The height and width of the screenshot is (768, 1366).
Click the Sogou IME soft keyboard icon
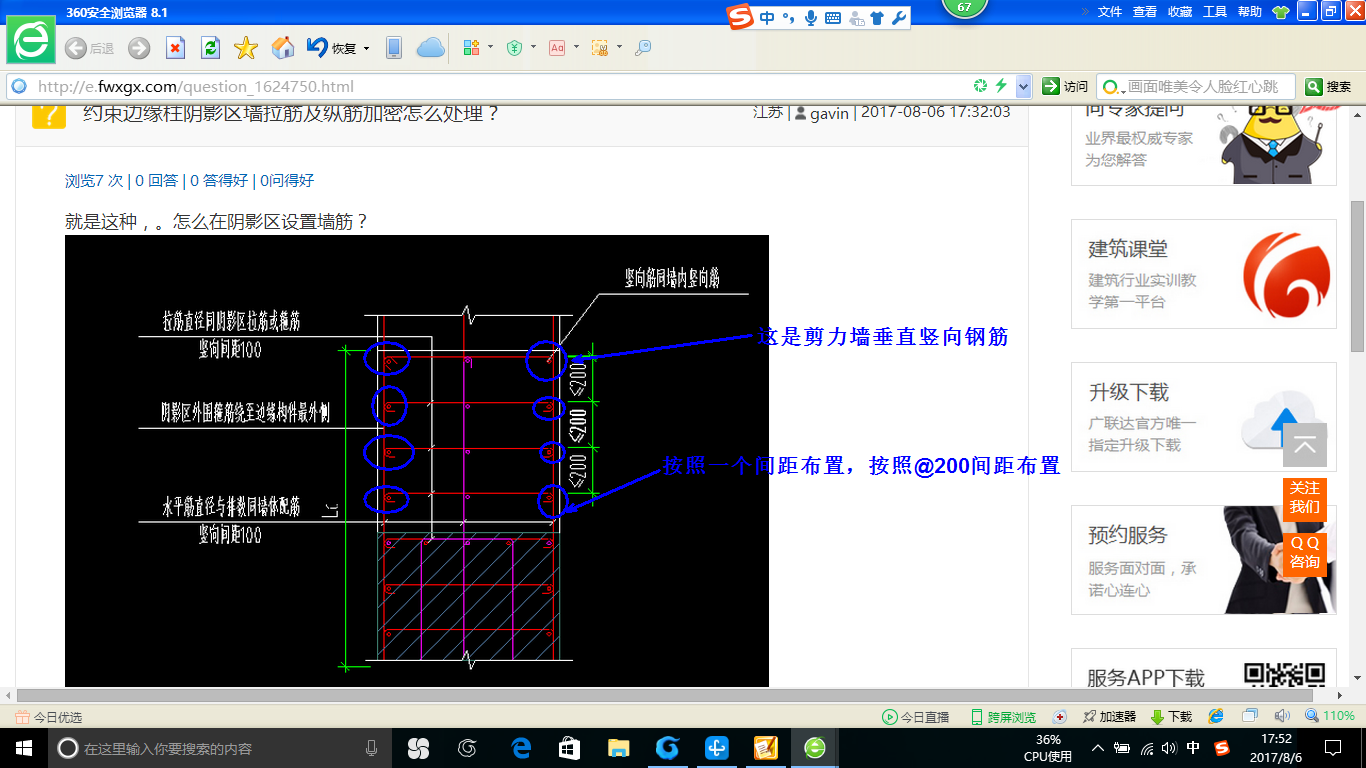coord(832,18)
